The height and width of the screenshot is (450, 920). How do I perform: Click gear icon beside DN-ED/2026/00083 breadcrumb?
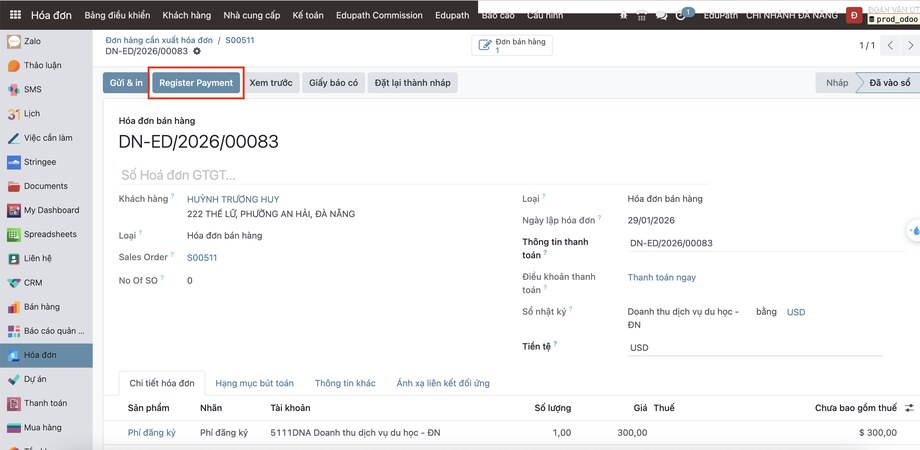point(197,51)
